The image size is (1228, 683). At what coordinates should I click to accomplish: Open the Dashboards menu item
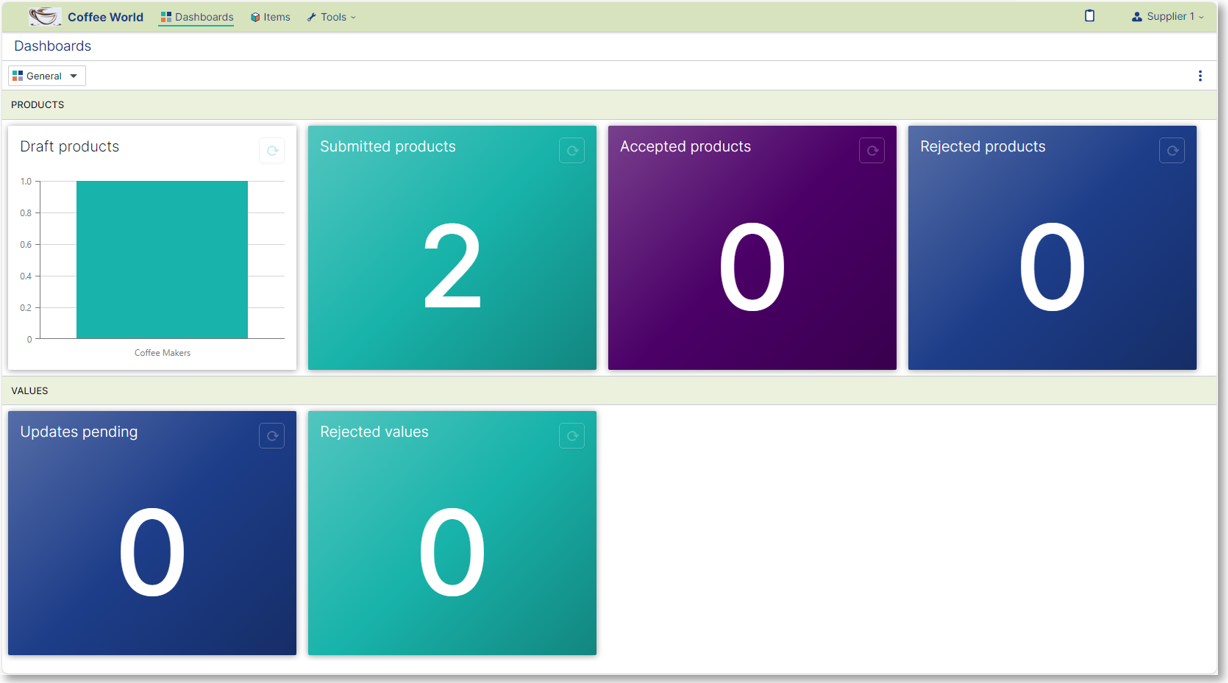197,17
